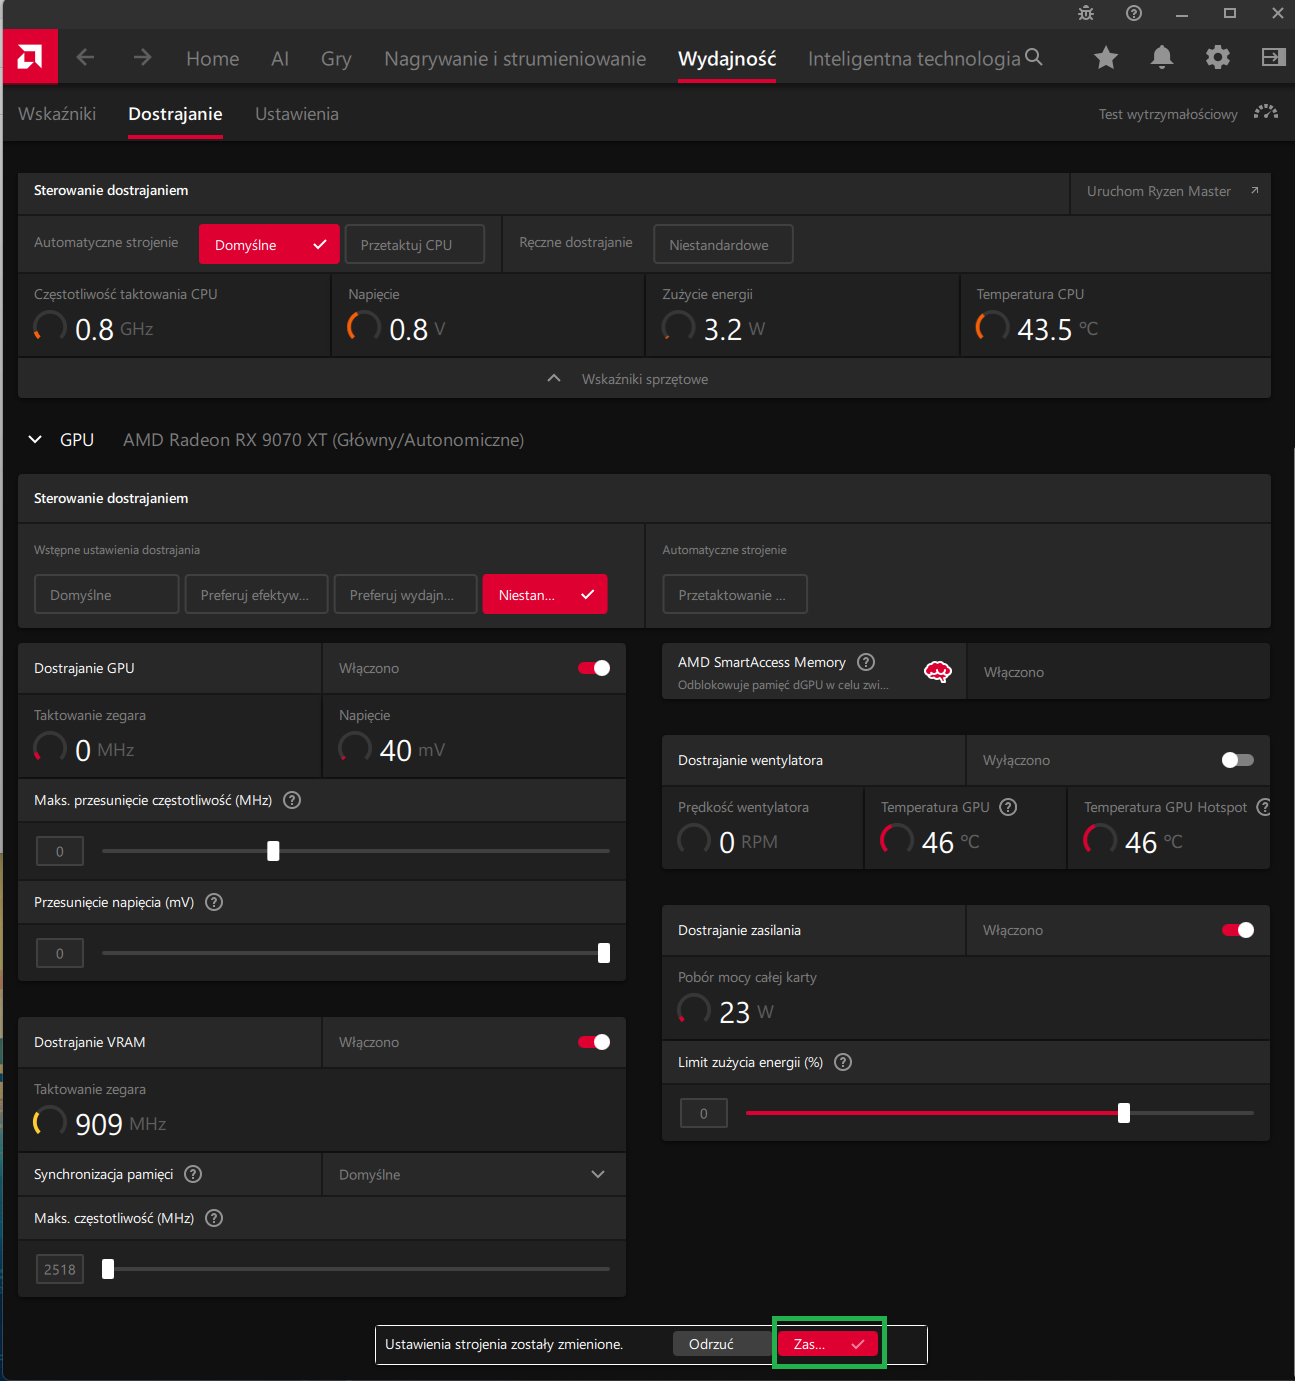This screenshot has width=1295, height=1381.
Task: Show help for Synchronizacja pamięci
Action: click(193, 1174)
